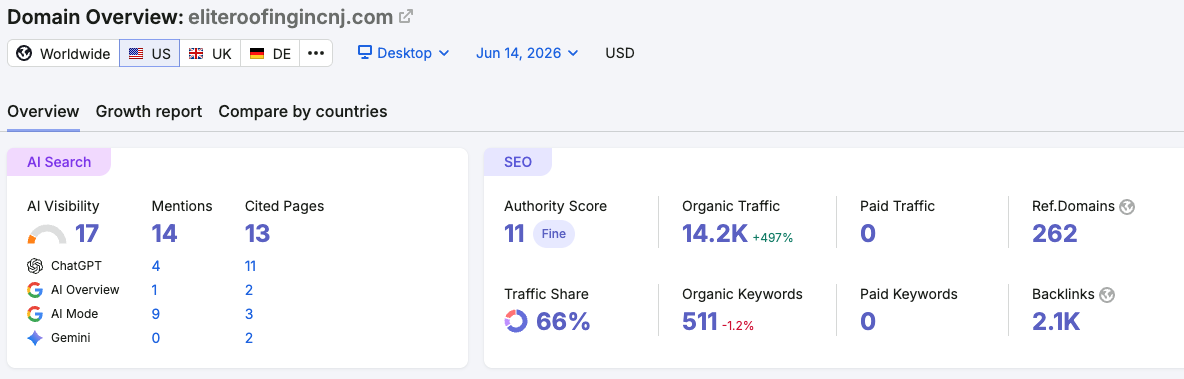Viewport: 1184px width, 379px height.
Task: Click the USD currency label
Action: (x=620, y=54)
